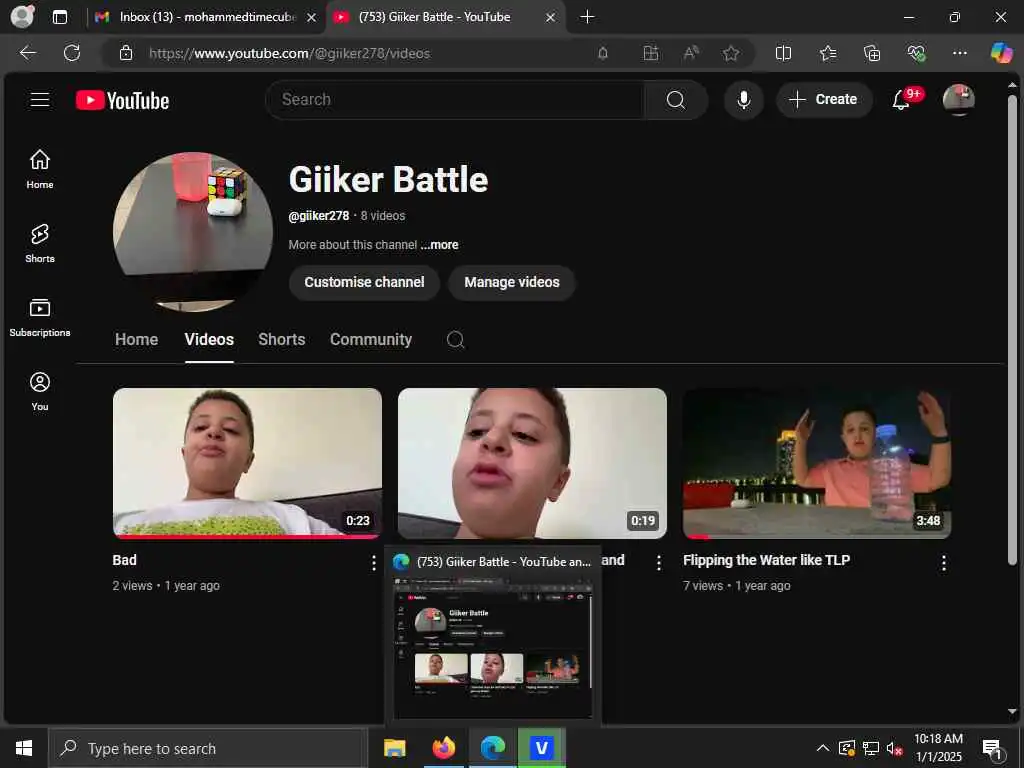Select the Videos tab
1024x768 pixels.
(x=209, y=340)
